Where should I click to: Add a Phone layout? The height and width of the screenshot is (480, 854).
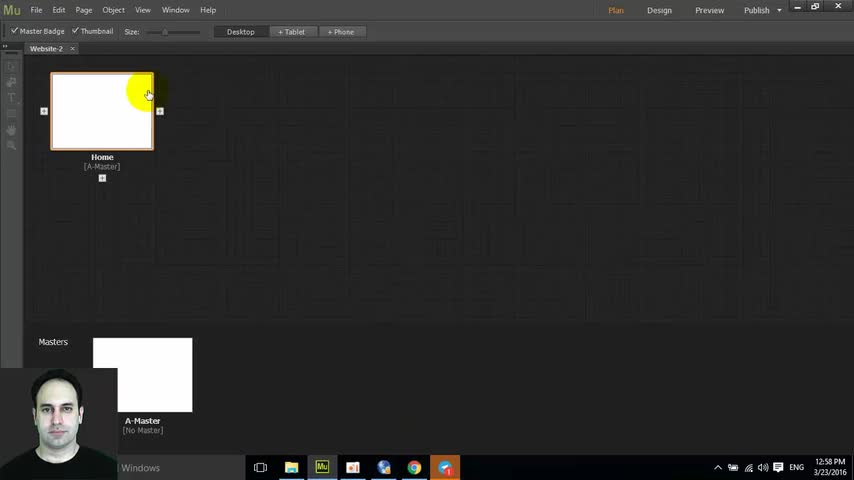(341, 32)
